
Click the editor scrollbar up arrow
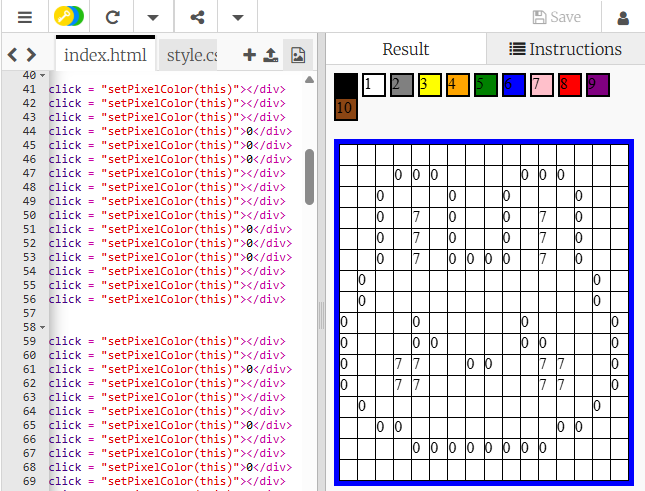pyautogui.click(x=309, y=80)
